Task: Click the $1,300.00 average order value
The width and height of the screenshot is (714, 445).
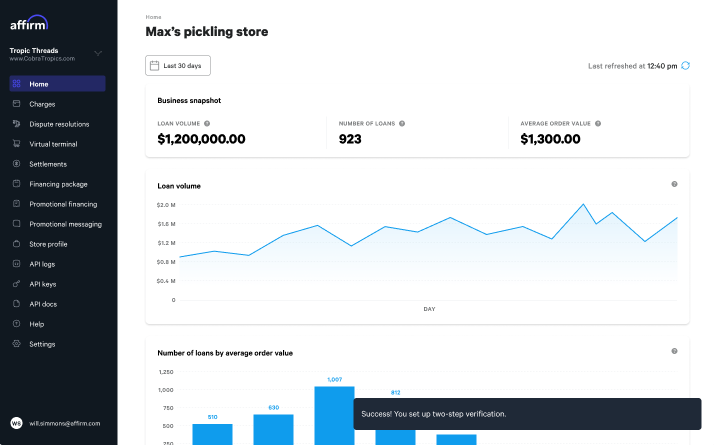Action: 550,139
